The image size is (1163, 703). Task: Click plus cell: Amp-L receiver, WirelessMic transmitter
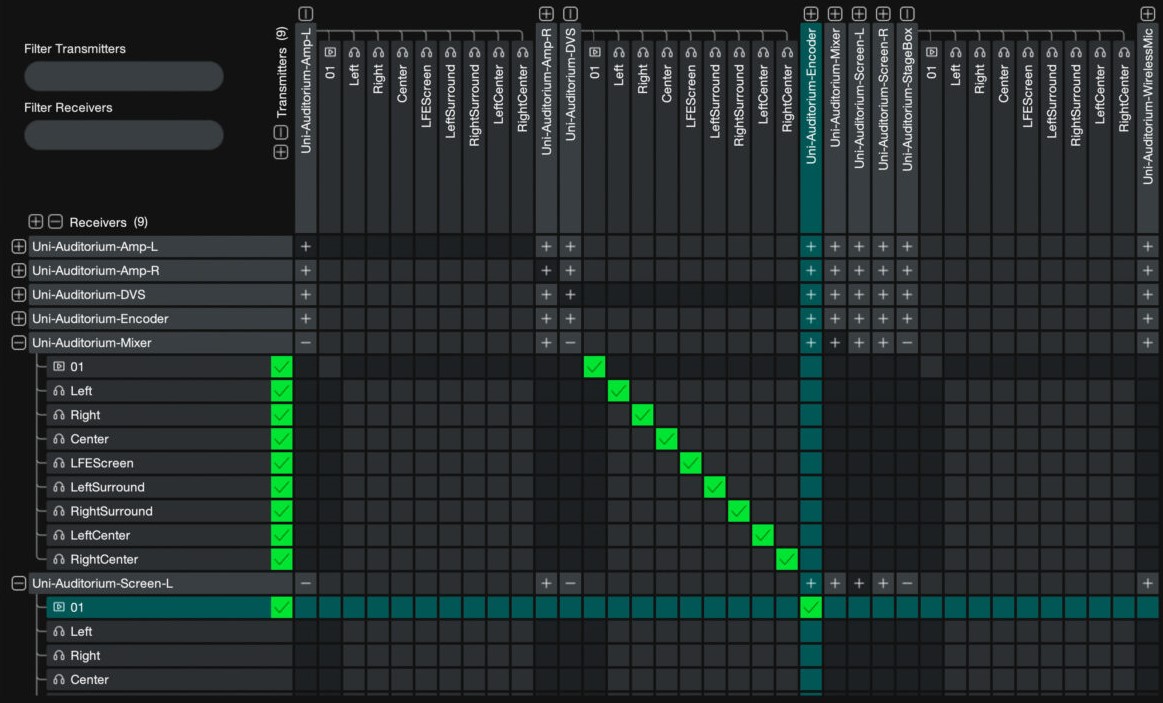coord(1147,246)
